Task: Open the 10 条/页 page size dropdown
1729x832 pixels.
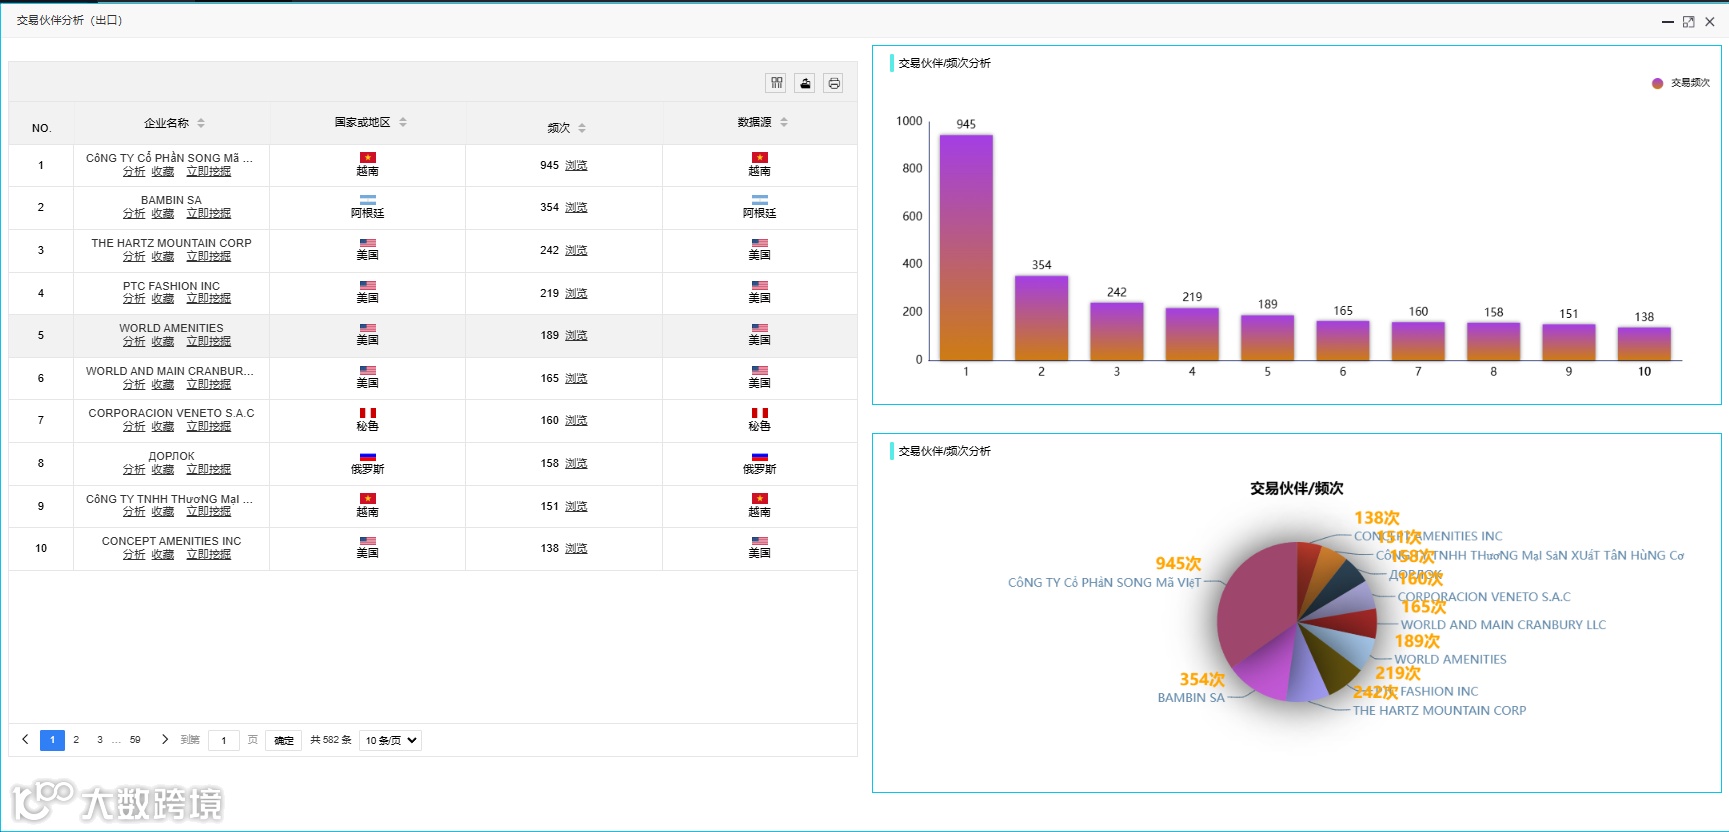Action: pos(390,740)
